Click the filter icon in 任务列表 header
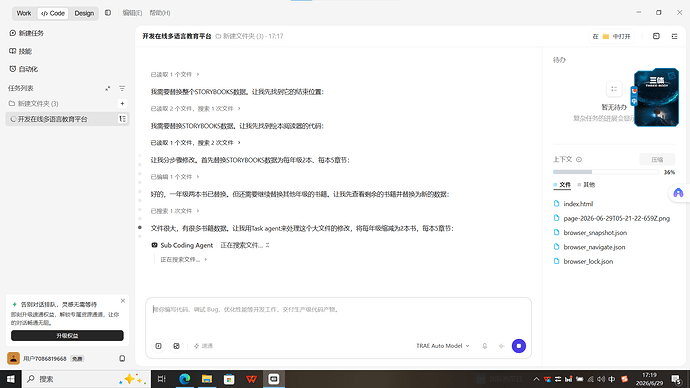Viewport: 690px width, 388px height. coord(122,88)
